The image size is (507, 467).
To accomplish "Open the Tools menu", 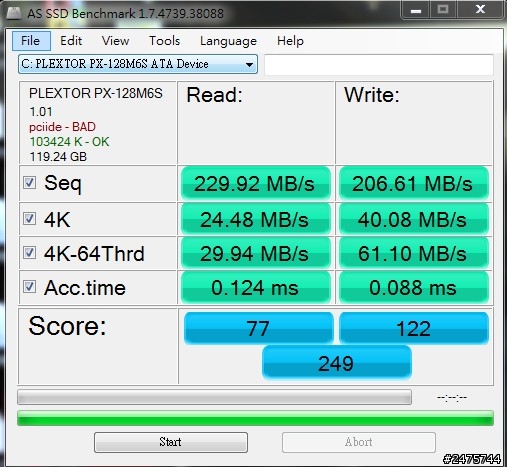I will (164, 41).
